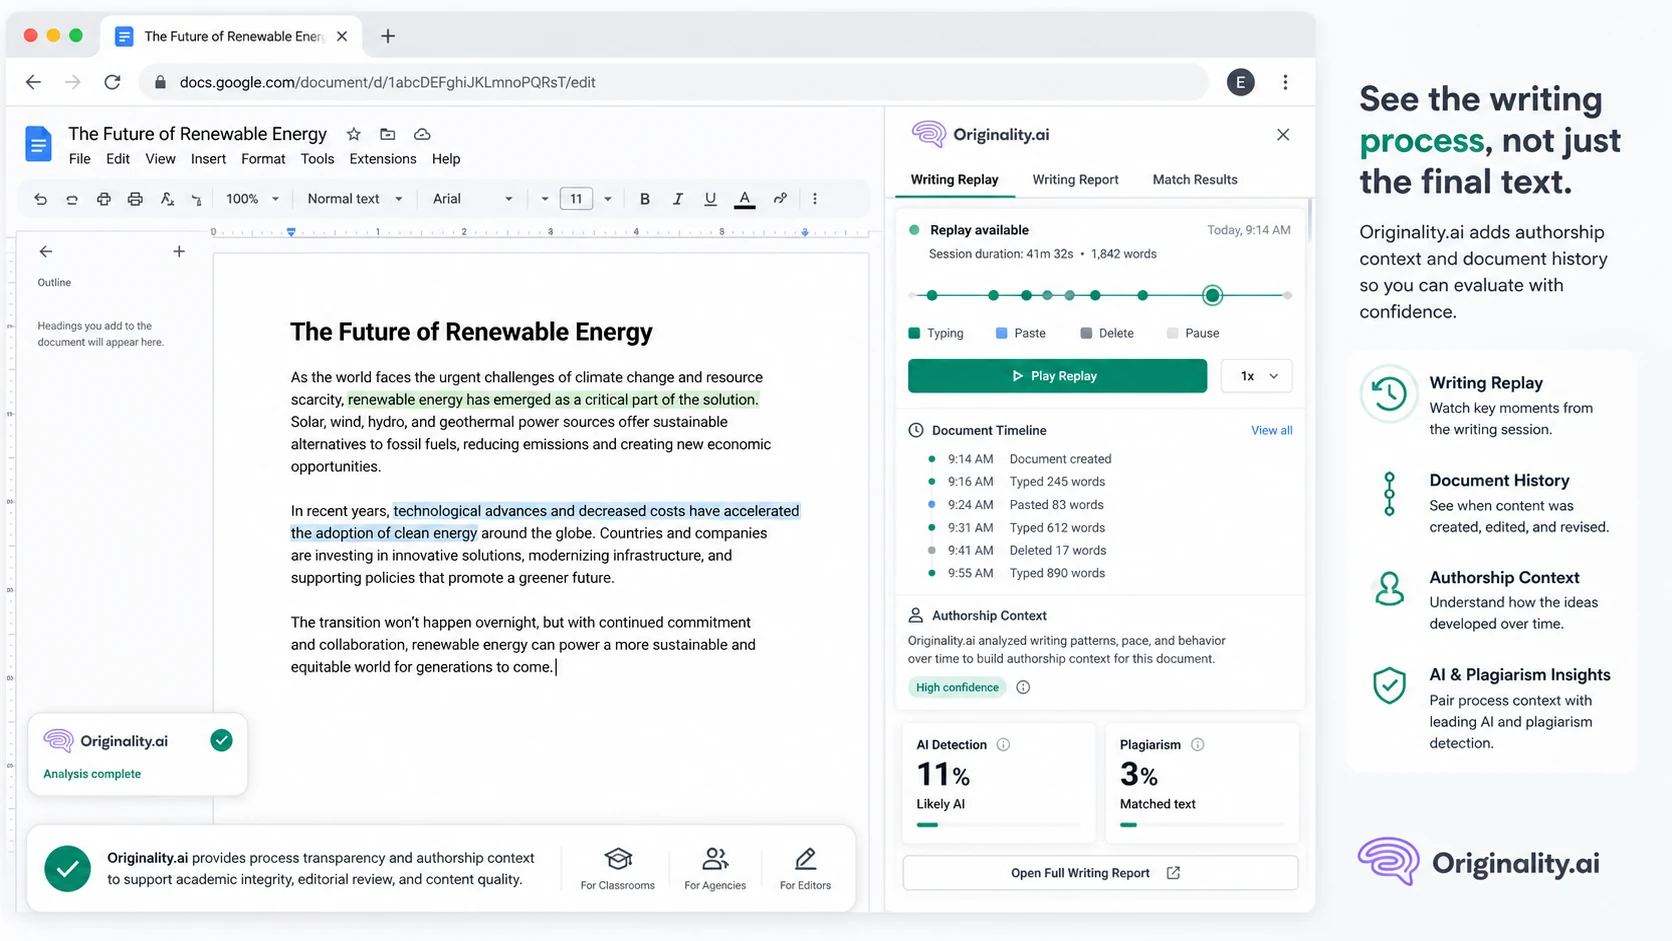This screenshot has height=941, width=1672.
Task: Click the highlighted replay timeline handle
Action: pyautogui.click(x=1212, y=295)
